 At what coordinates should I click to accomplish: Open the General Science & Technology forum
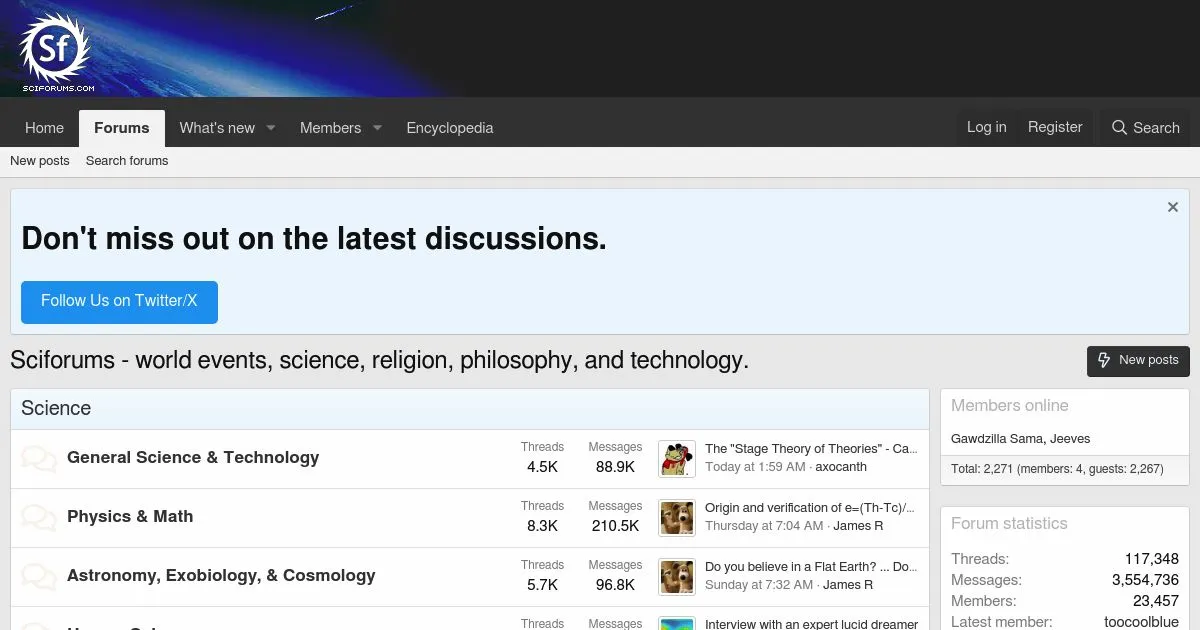coord(193,457)
